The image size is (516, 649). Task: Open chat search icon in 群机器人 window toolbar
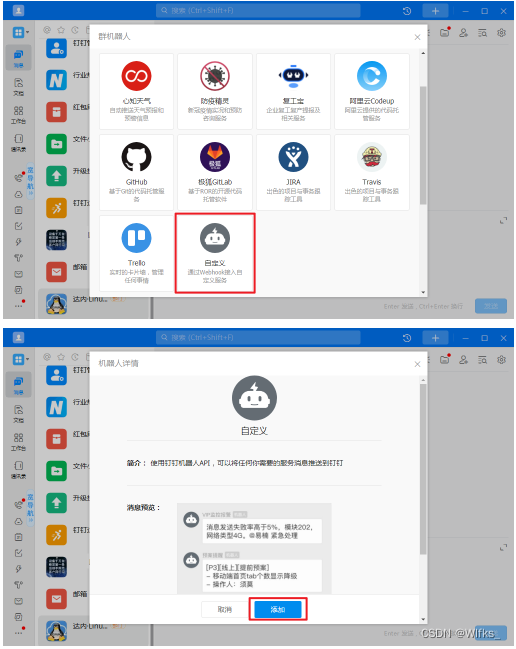pyautogui.click(x=482, y=32)
